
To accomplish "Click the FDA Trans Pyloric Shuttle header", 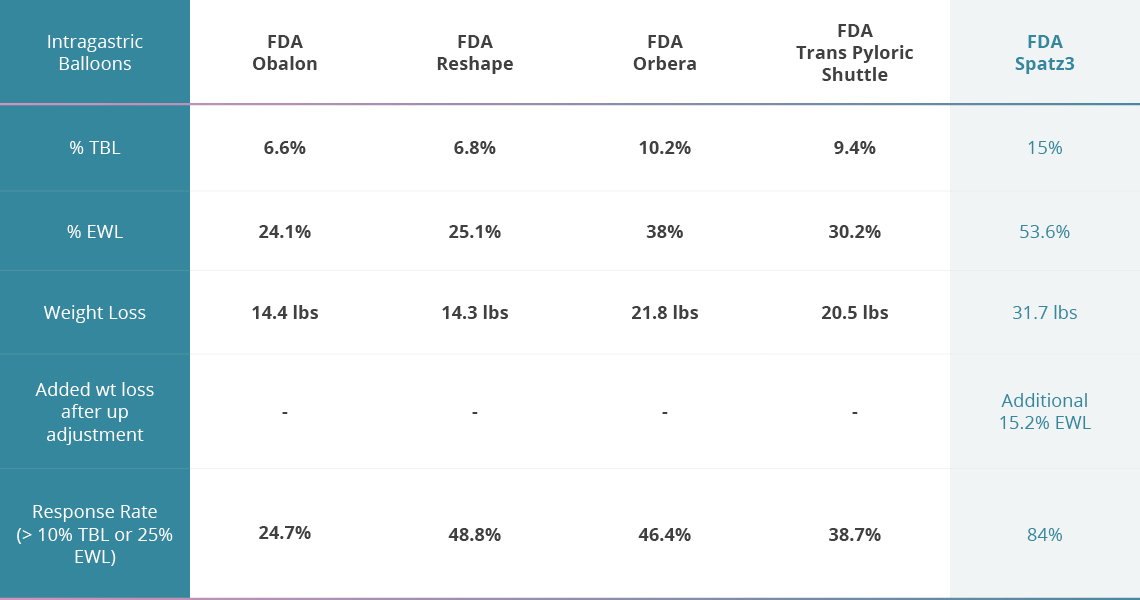I will click(x=855, y=53).
